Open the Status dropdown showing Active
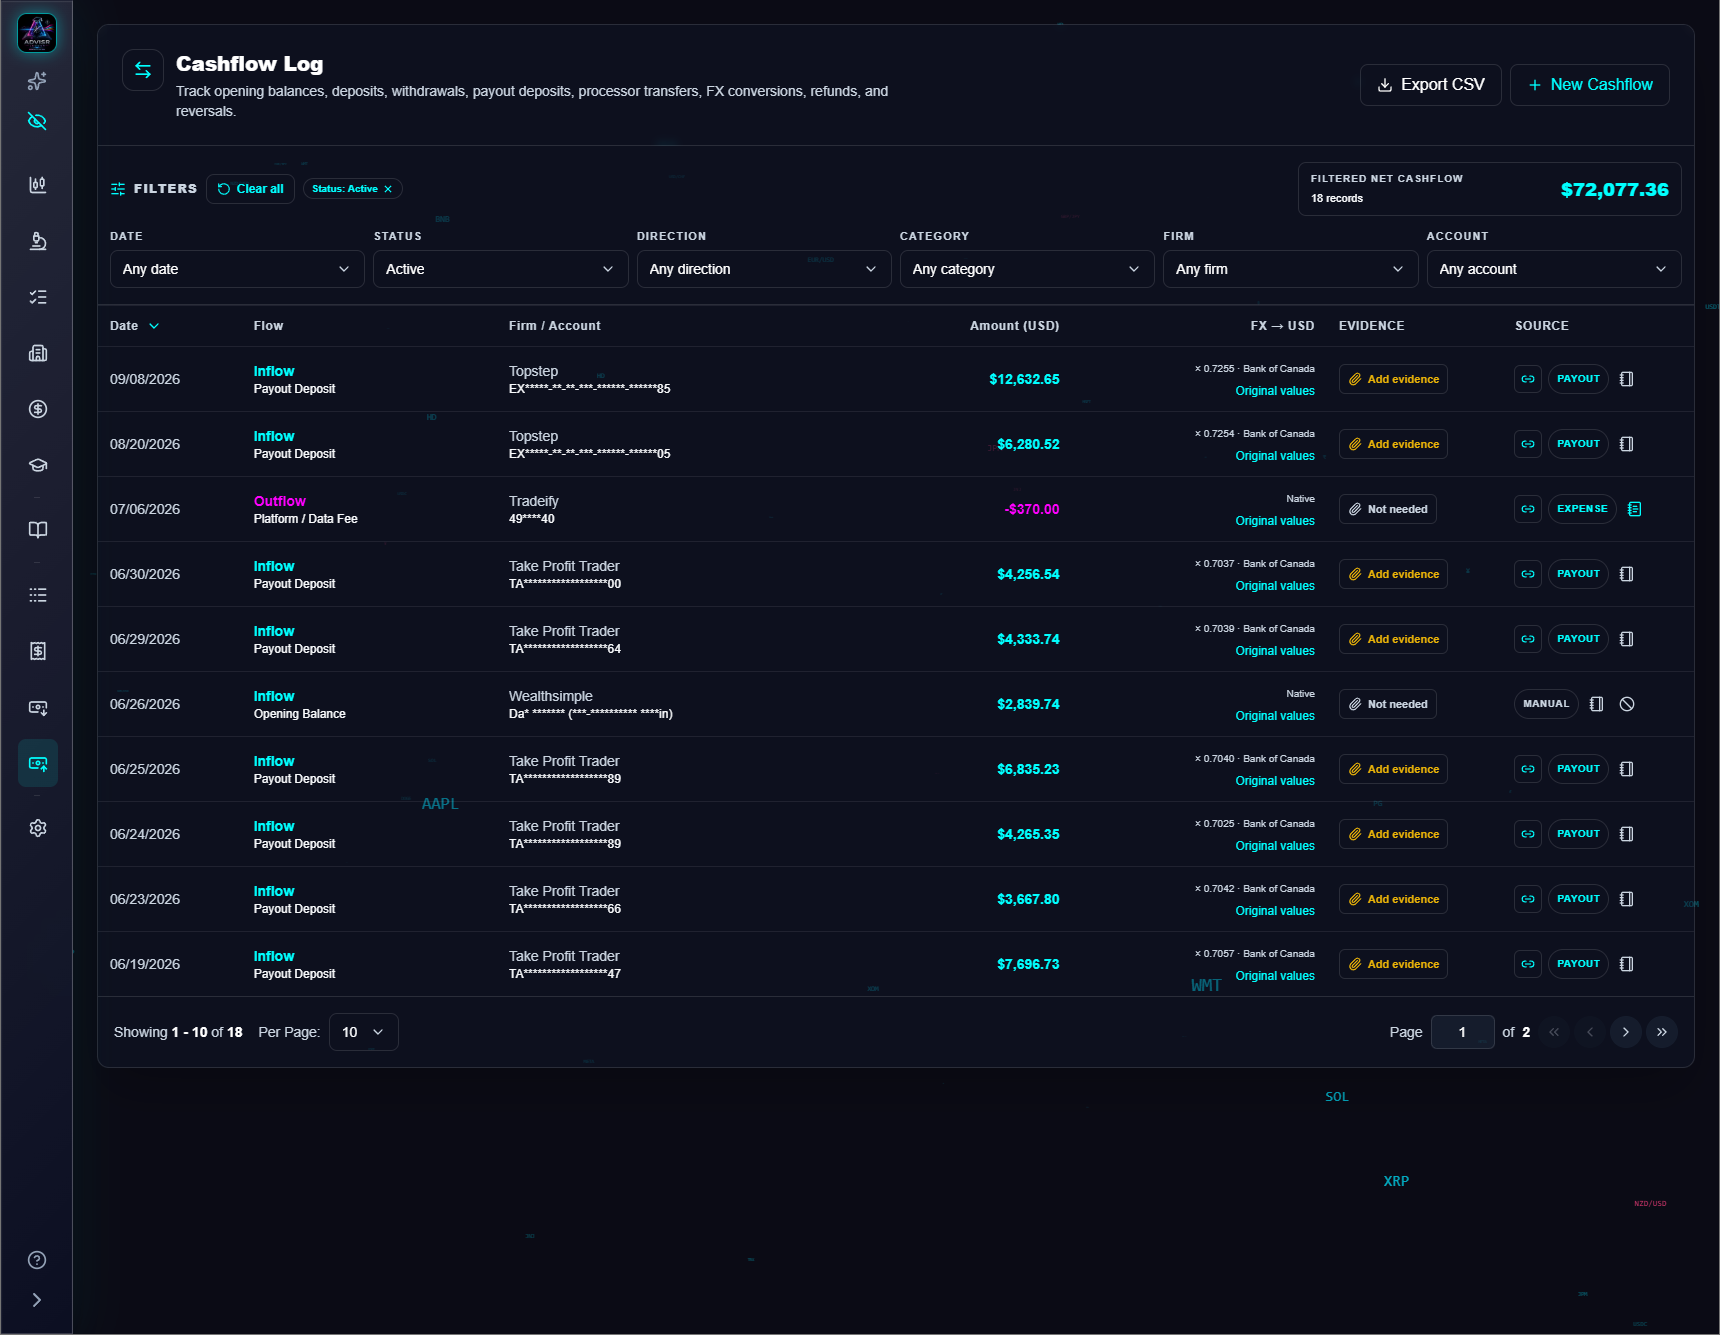The width and height of the screenshot is (1720, 1335). [x=500, y=269]
